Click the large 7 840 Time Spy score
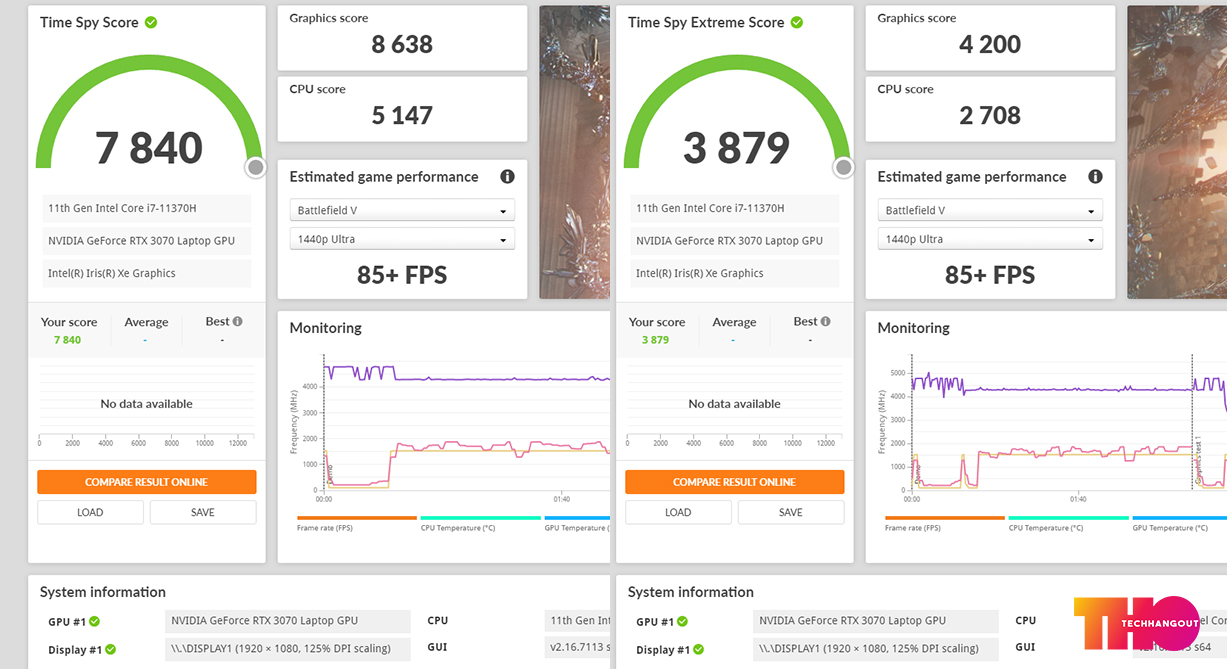The width and height of the screenshot is (1227, 669). (149, 148)
